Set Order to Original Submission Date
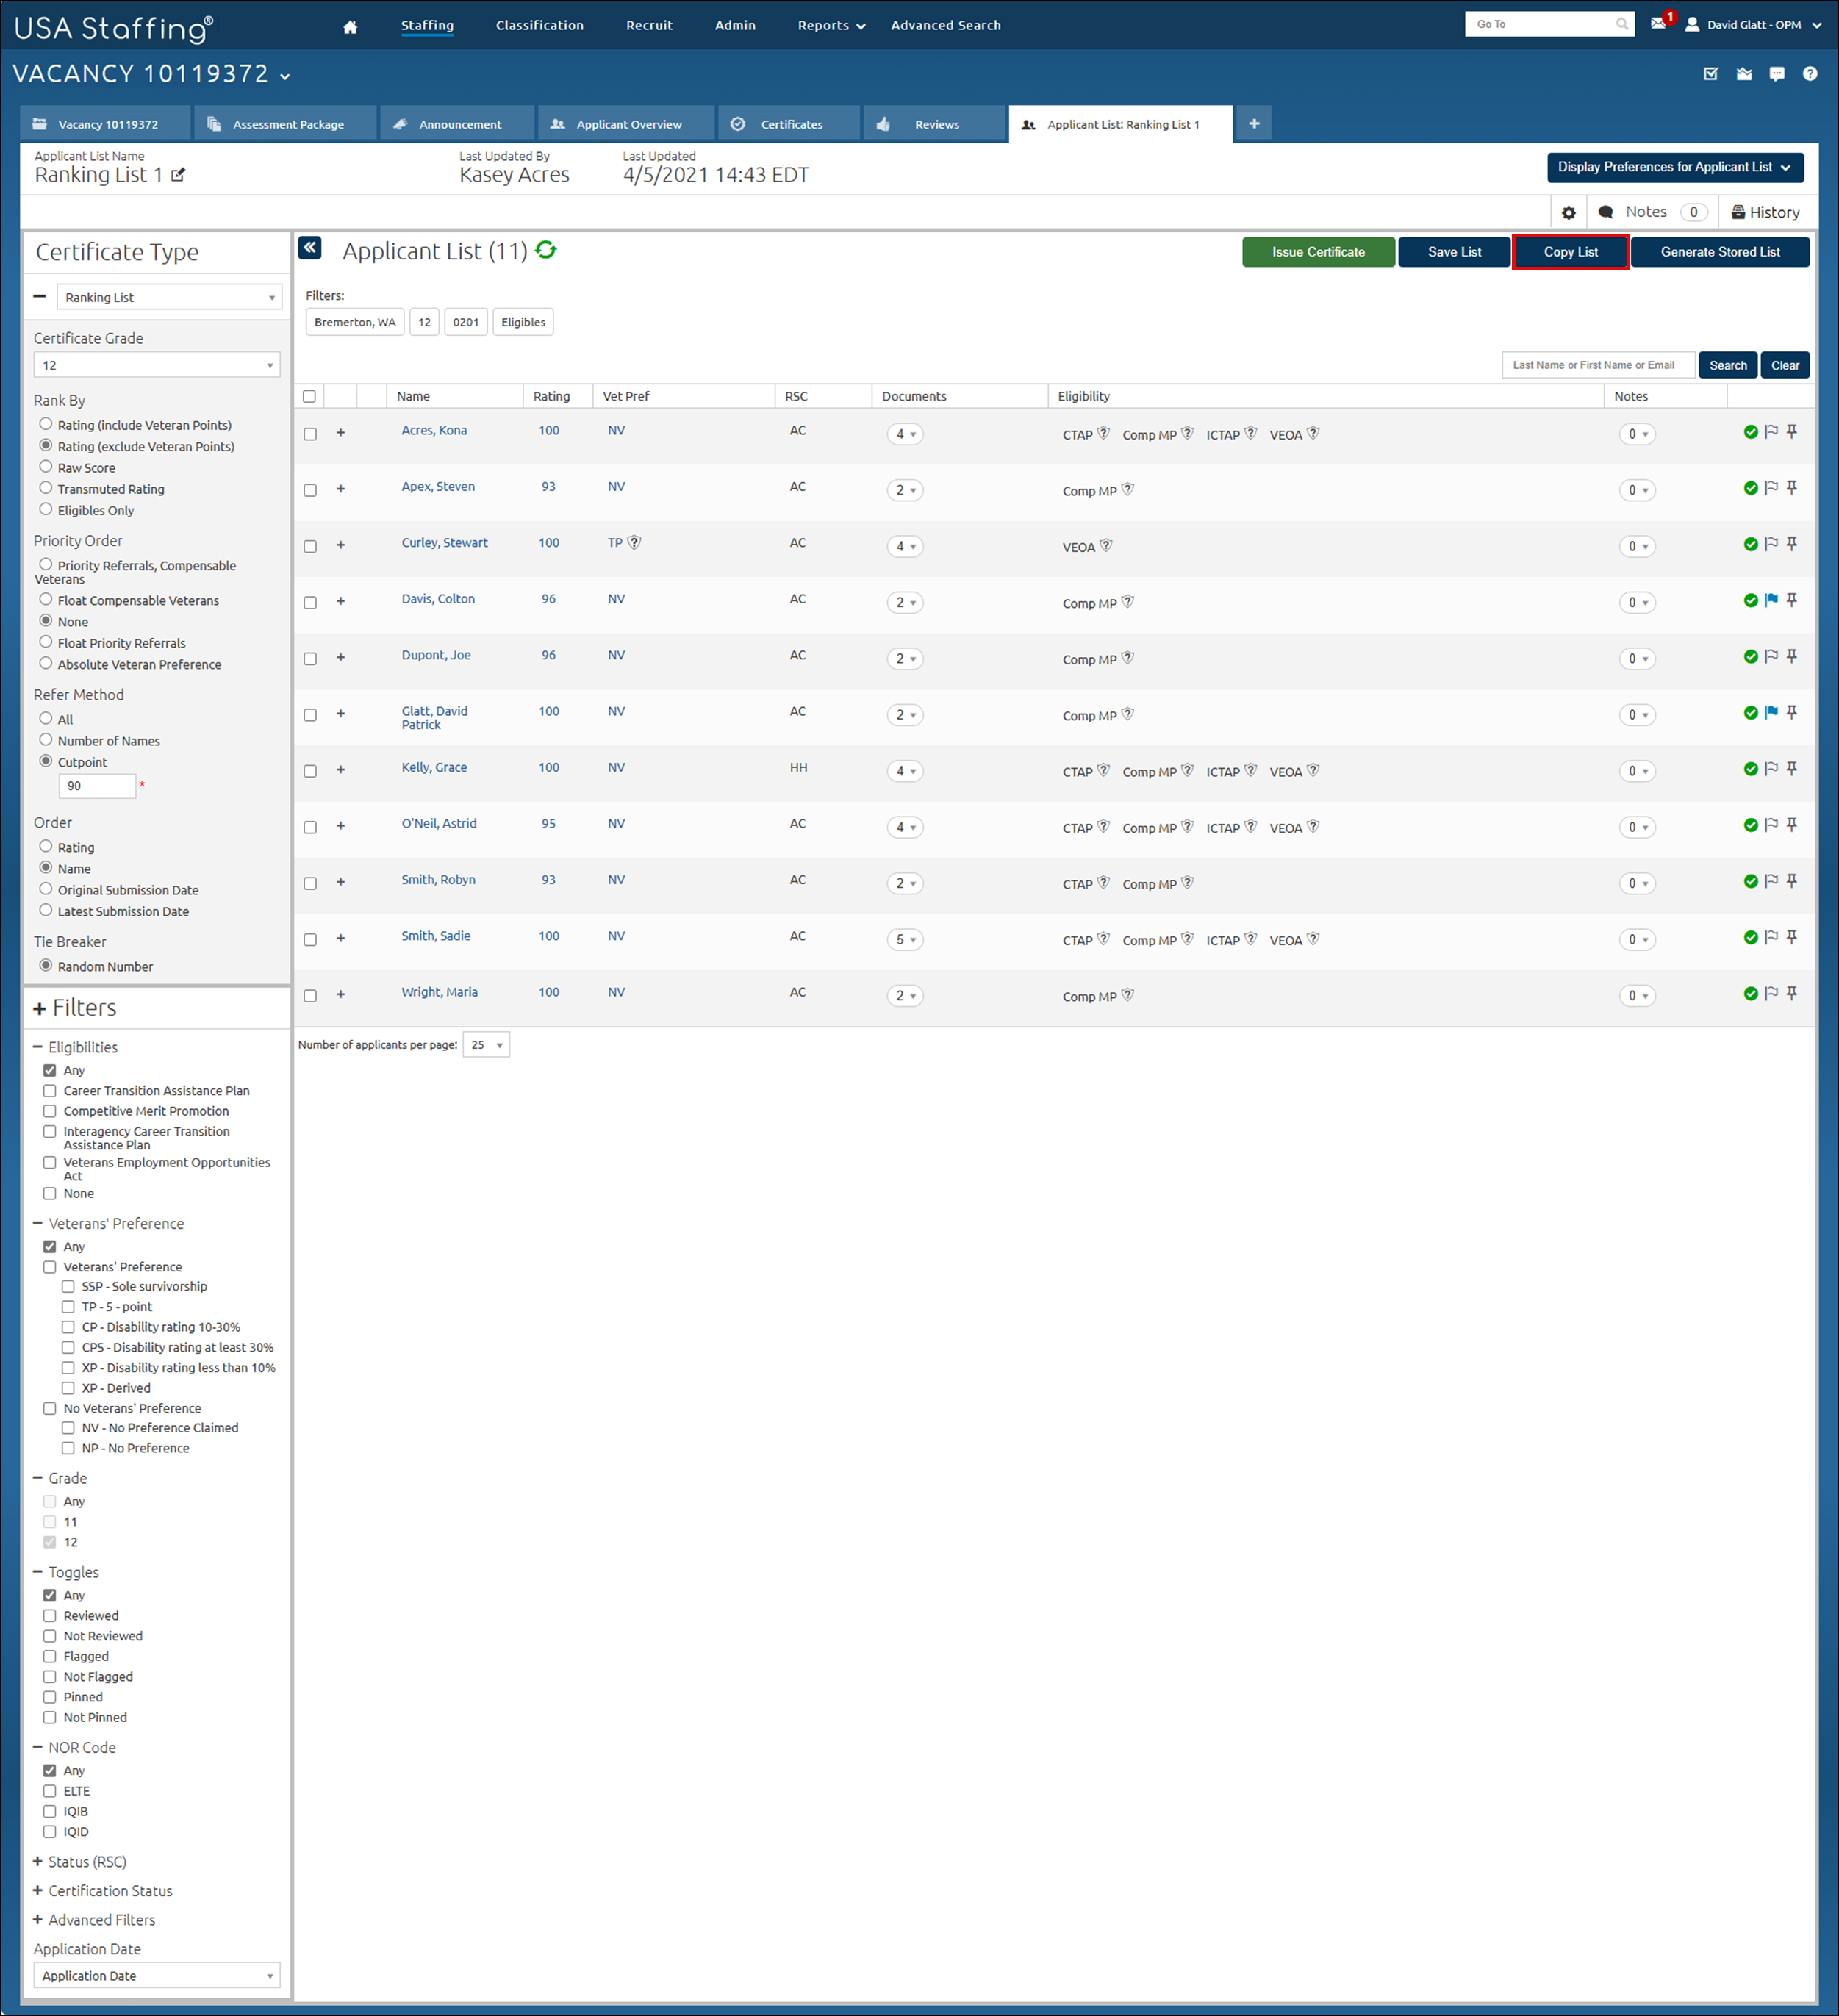Image resolution: width=1839 pixels, height=2016 pixels. click(x=46, y=889)
